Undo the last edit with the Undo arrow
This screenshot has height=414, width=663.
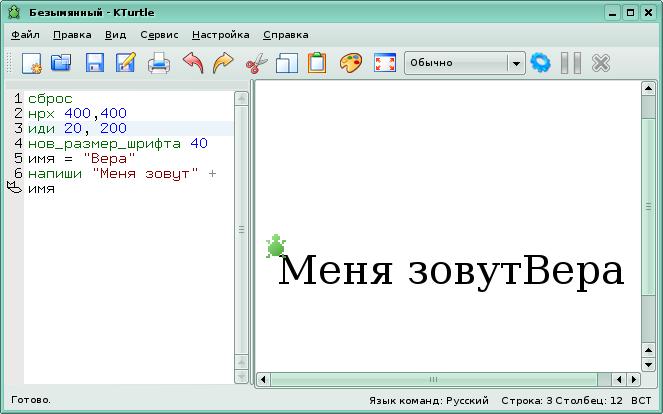tap(192, 63)
